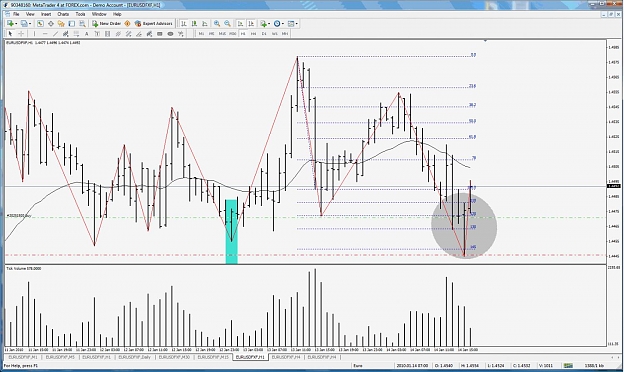Open the Profiles icon
The width and height of the screenshot is (625, 372).
(24, 24)
